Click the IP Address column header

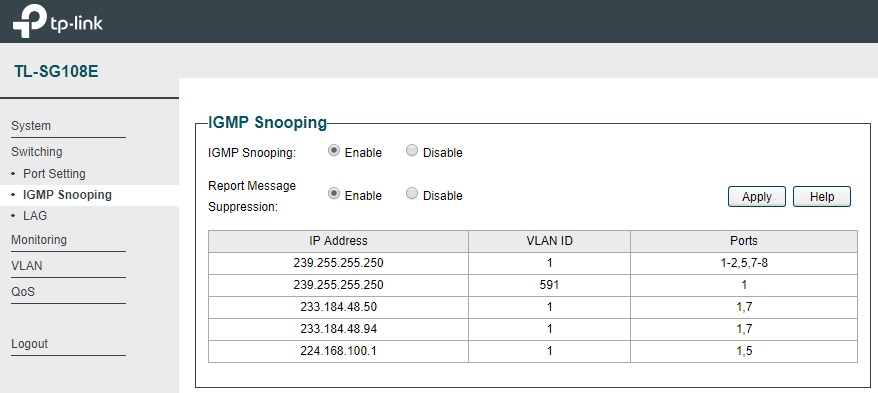pos(338,241)
